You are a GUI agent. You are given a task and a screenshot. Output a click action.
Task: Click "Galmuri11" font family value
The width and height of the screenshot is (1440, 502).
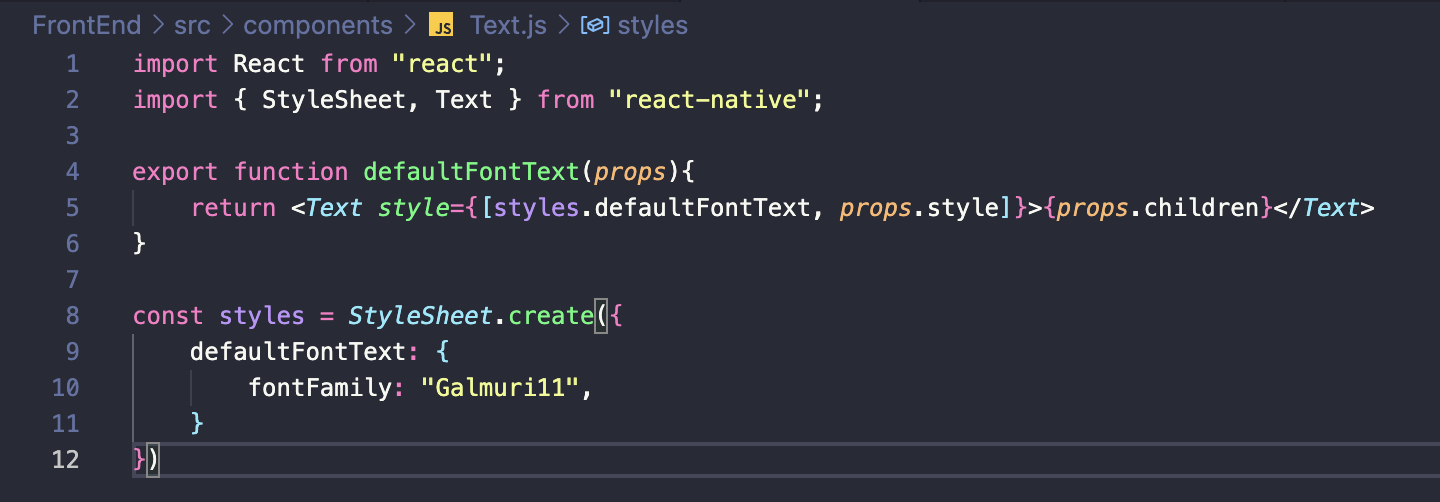(500, 388)
